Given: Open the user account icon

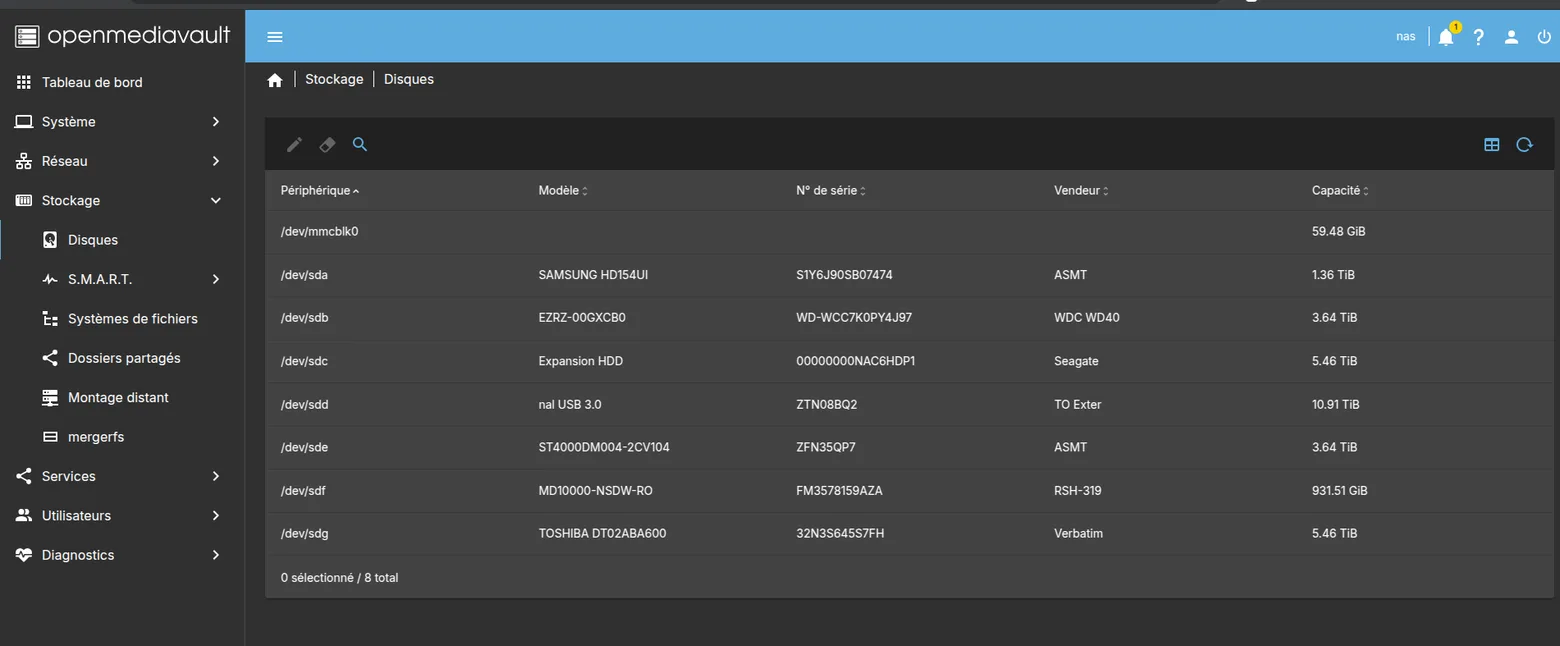Looking at the screenshot, I should click(1512, 37).
